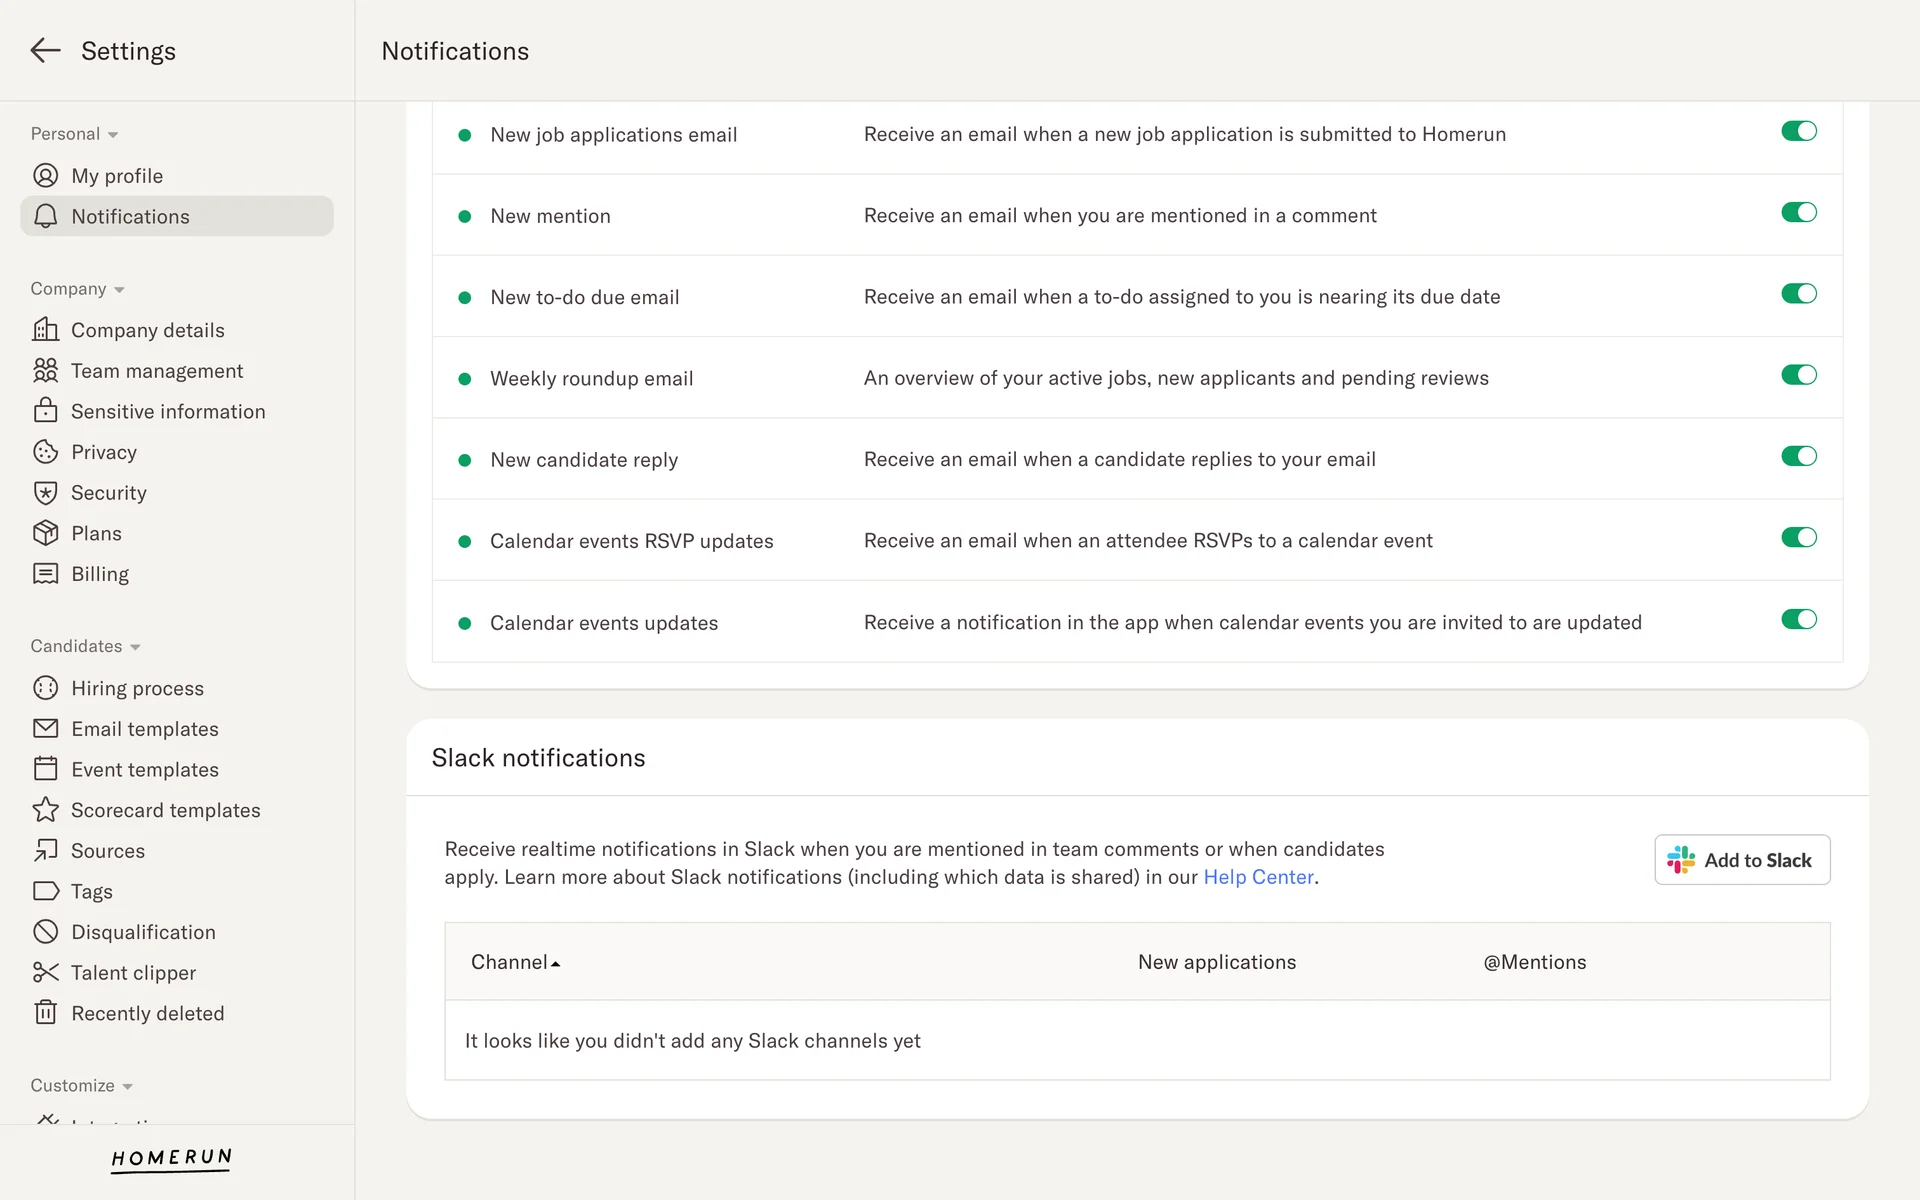Sort Slack table by Channel column
This screenshot has width=1920, height=1200.
tap(515, 962)
